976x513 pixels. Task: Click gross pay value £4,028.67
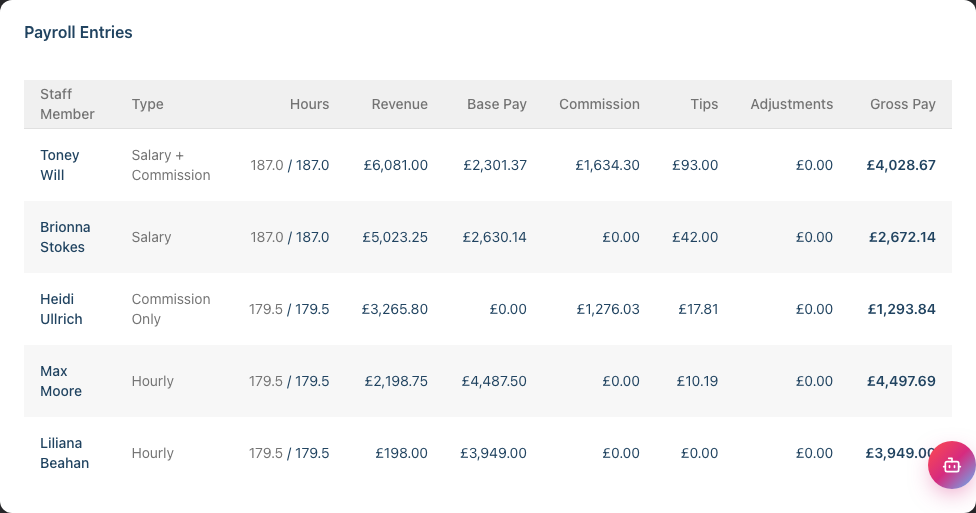[901, 165]
